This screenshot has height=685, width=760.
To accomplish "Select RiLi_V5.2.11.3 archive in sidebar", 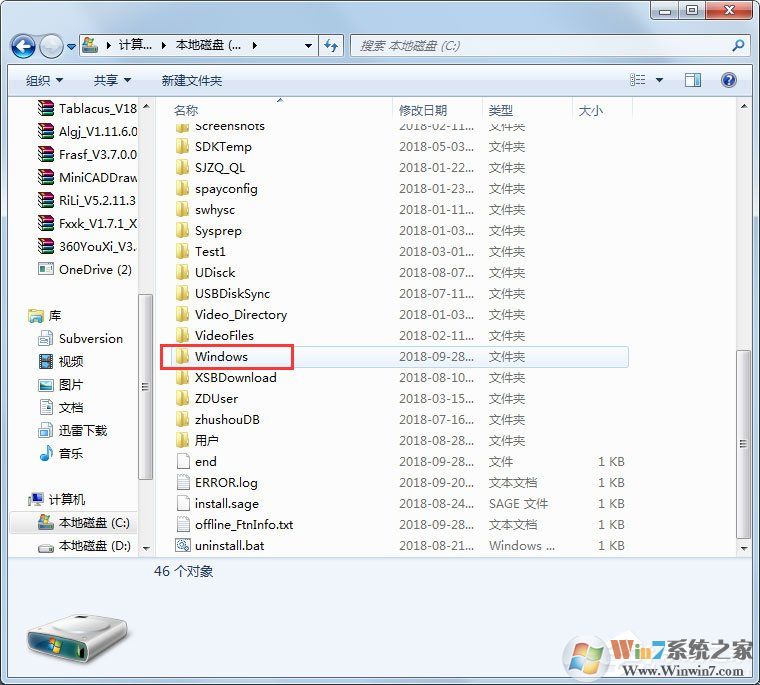I will pyautogui.click(x=87, y=200).
